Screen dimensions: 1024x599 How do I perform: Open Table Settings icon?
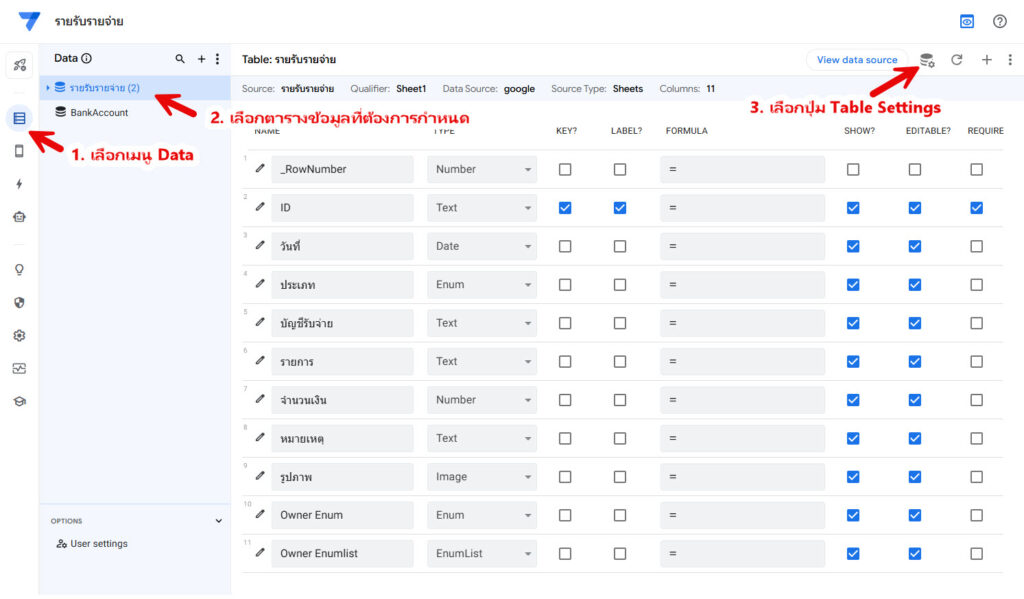point(927,60)
